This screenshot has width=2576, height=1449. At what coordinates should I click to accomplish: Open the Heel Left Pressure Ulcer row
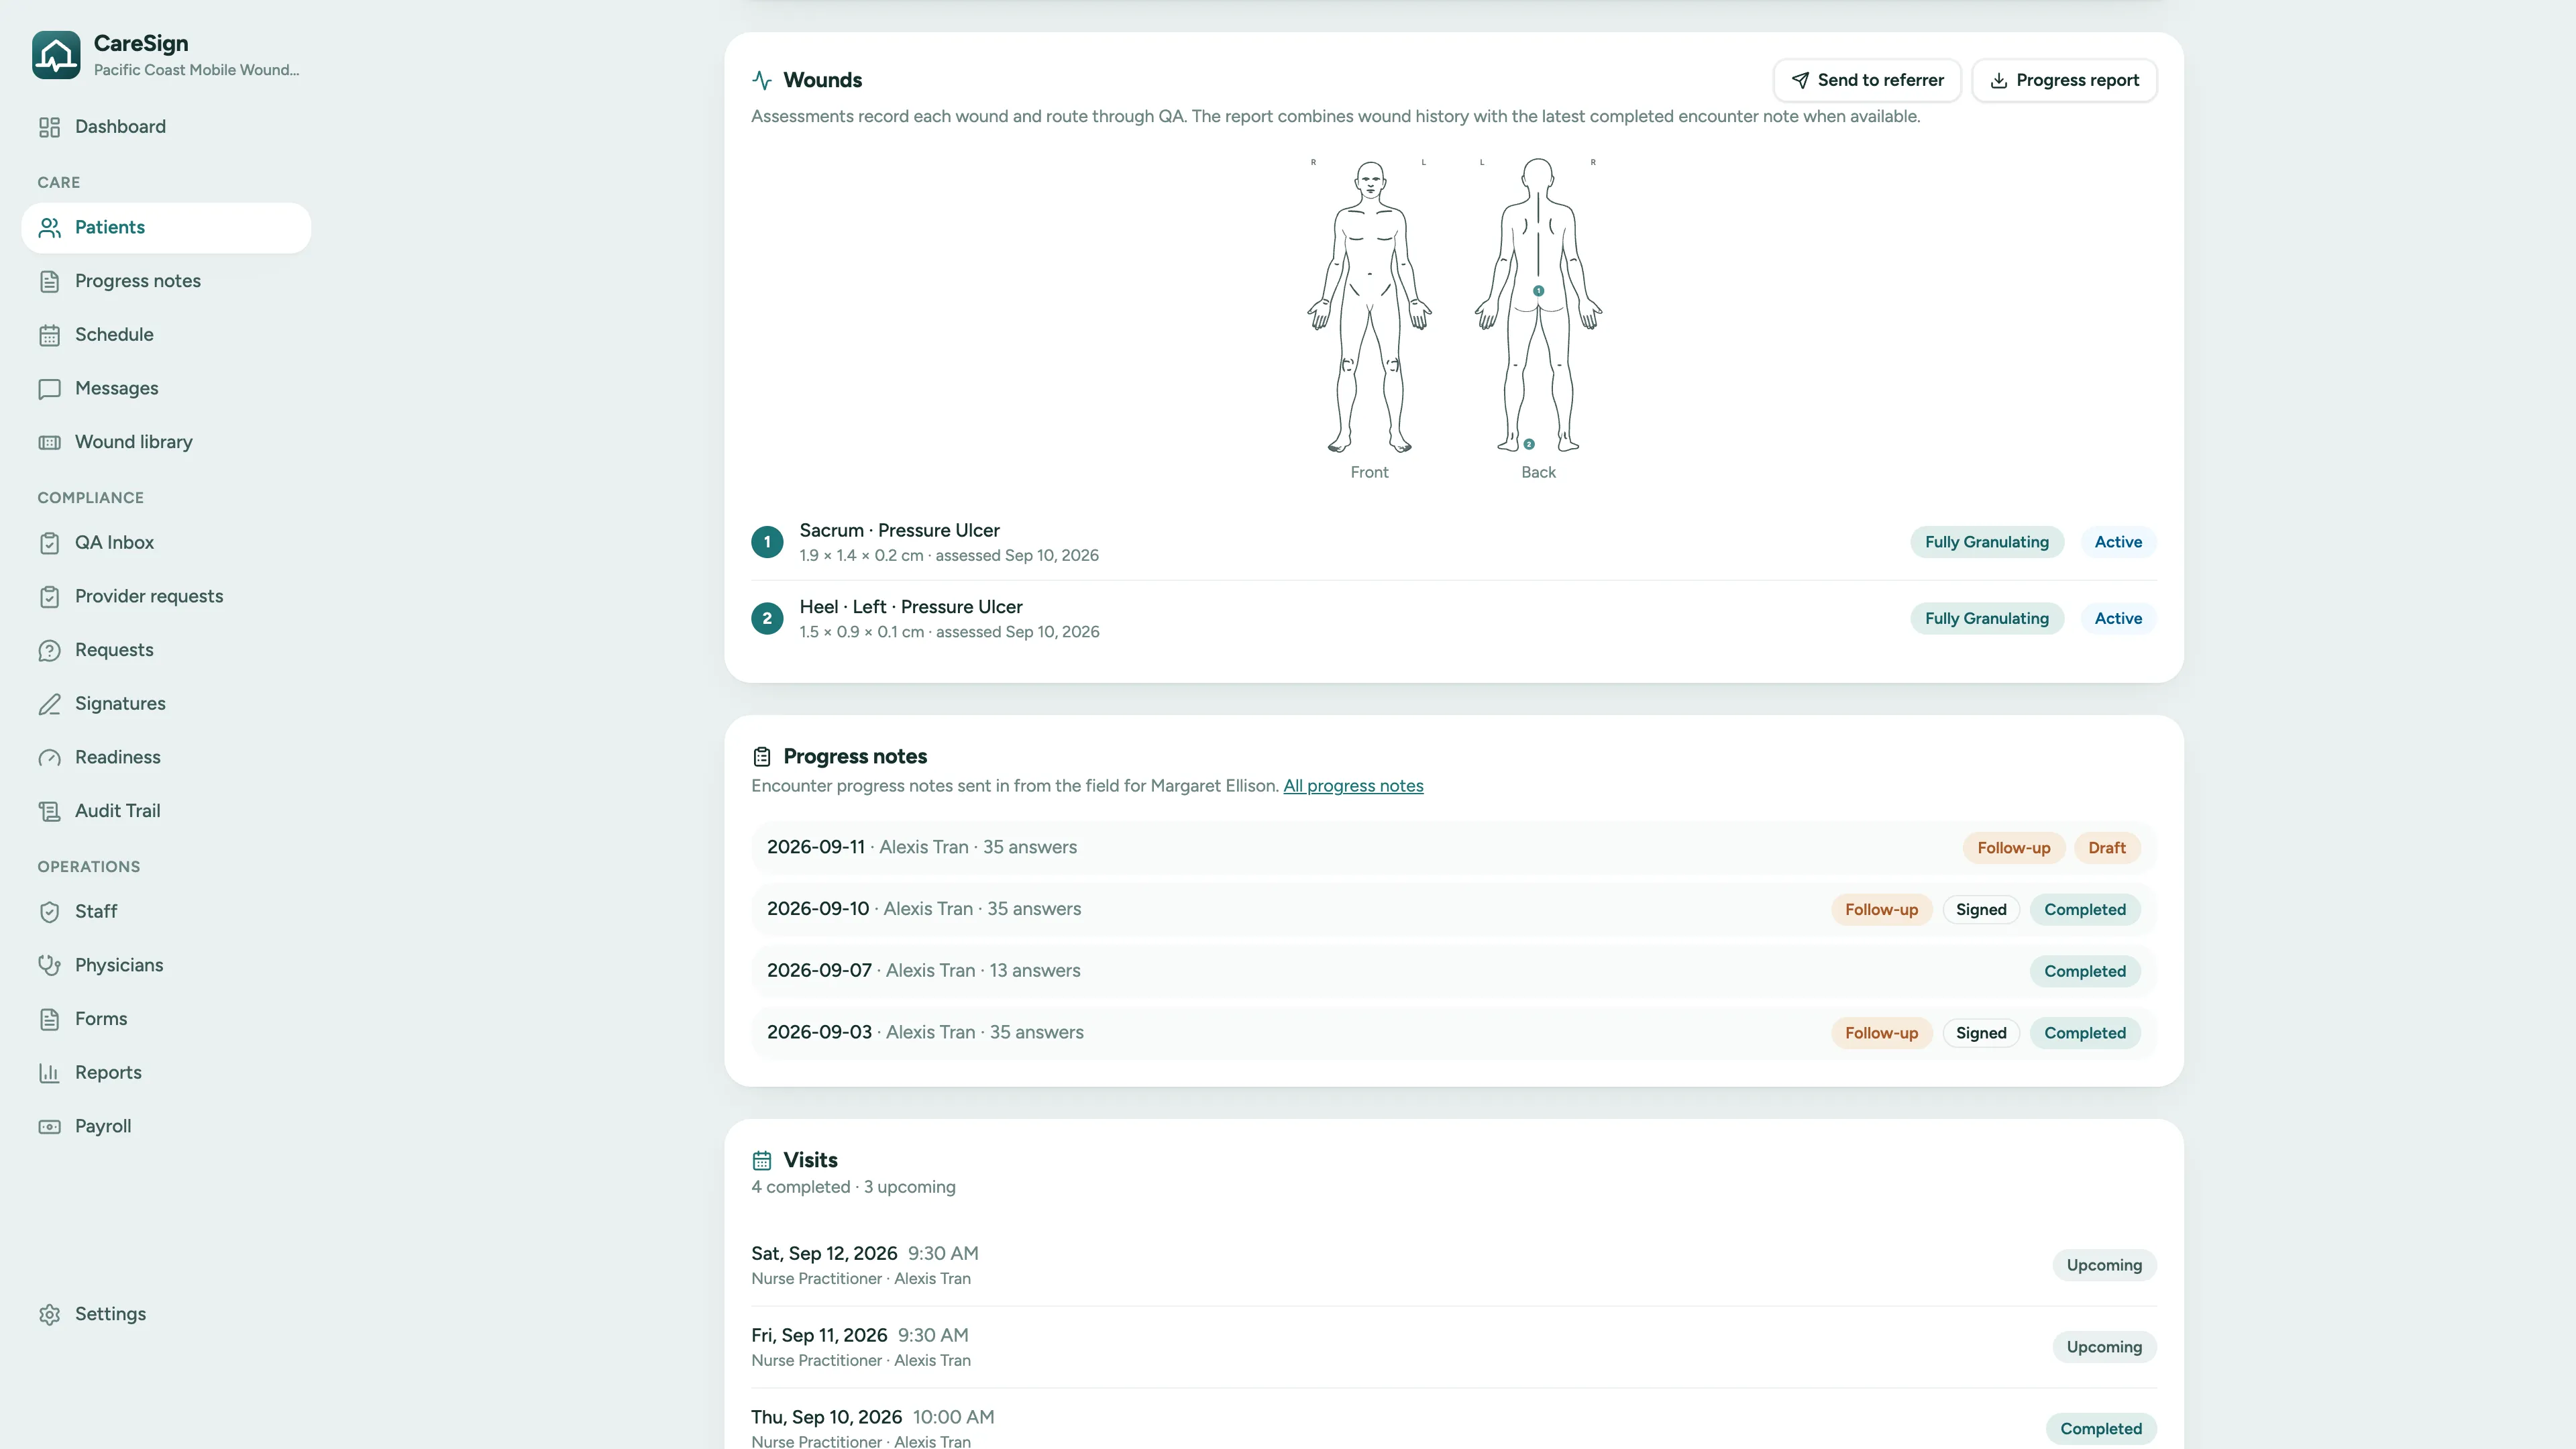(1454, 619)
